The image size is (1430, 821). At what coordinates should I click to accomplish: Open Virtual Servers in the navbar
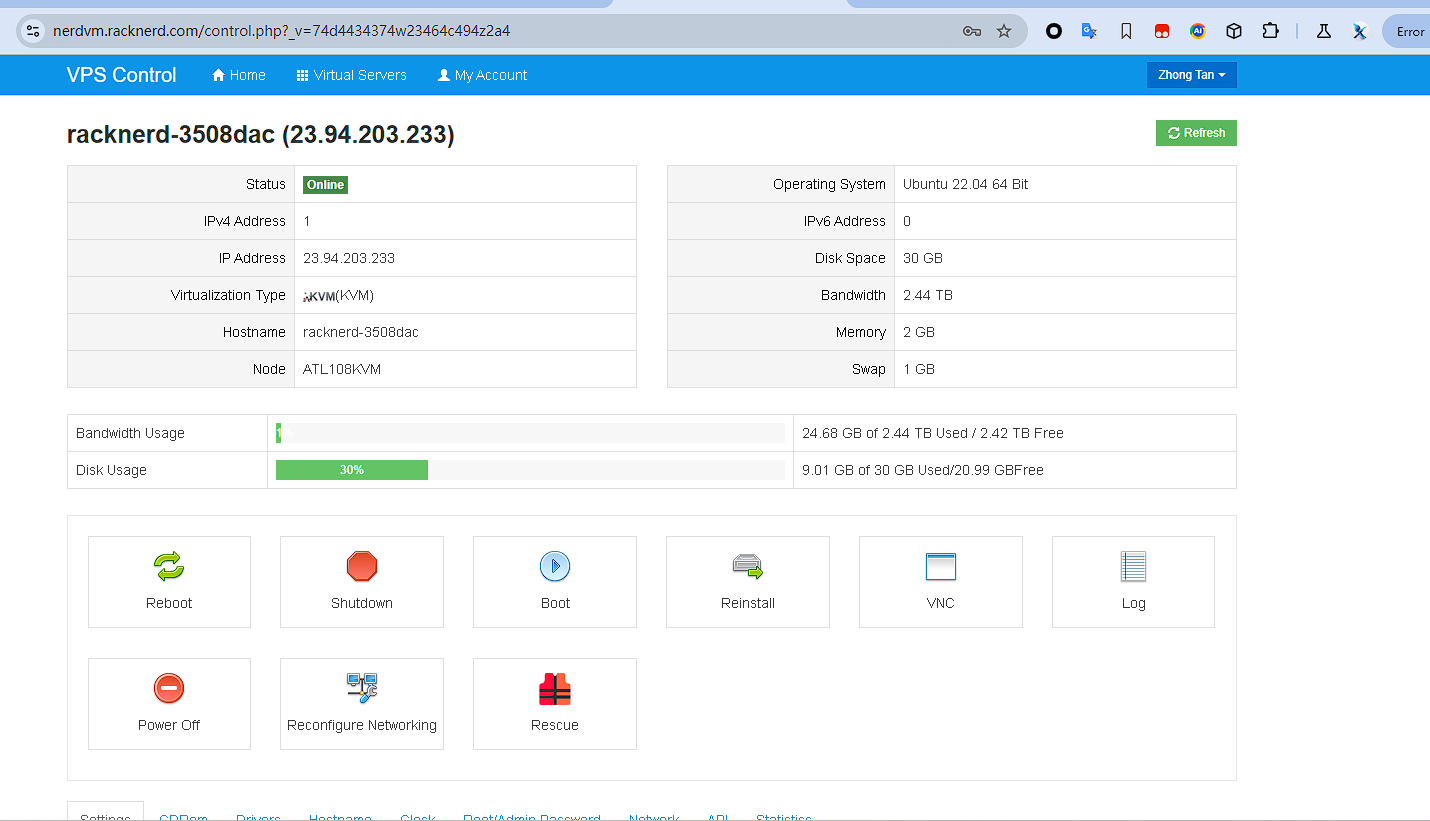click(352, 75)
